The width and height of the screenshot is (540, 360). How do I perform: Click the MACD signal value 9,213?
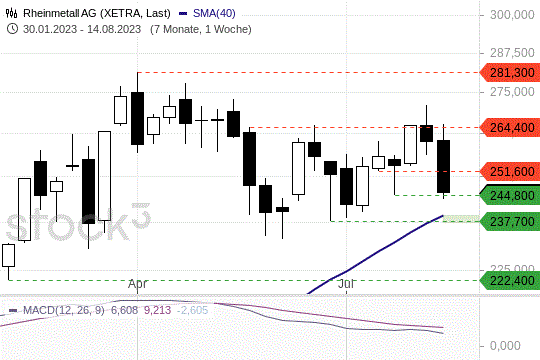tap(157, 310)
